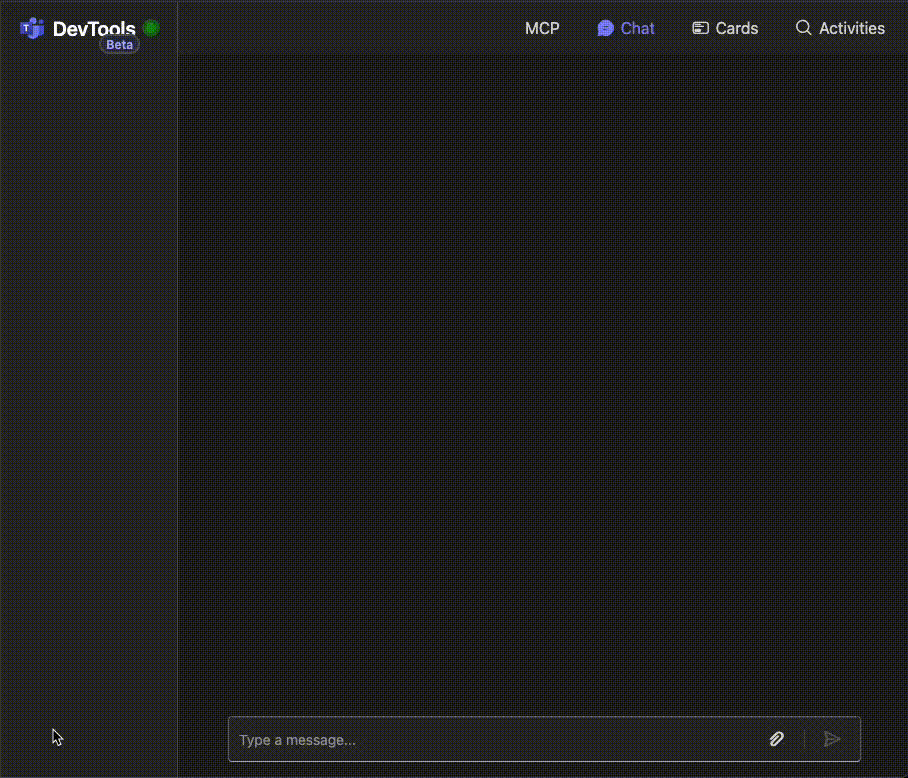The width and height of the screenshot is (908, 778).
Task: Click the Microsoft Teams logo icon
Action: tap(32, 28)
